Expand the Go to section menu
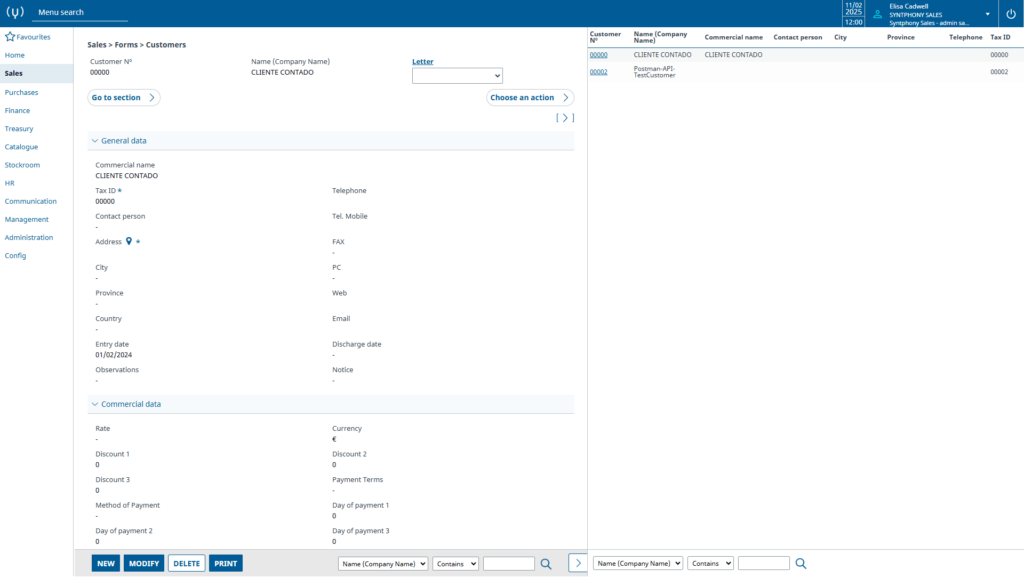Image resolution: width=1024 pixels, height=578 pixels. pyautogui.click(x=123, y=97)
